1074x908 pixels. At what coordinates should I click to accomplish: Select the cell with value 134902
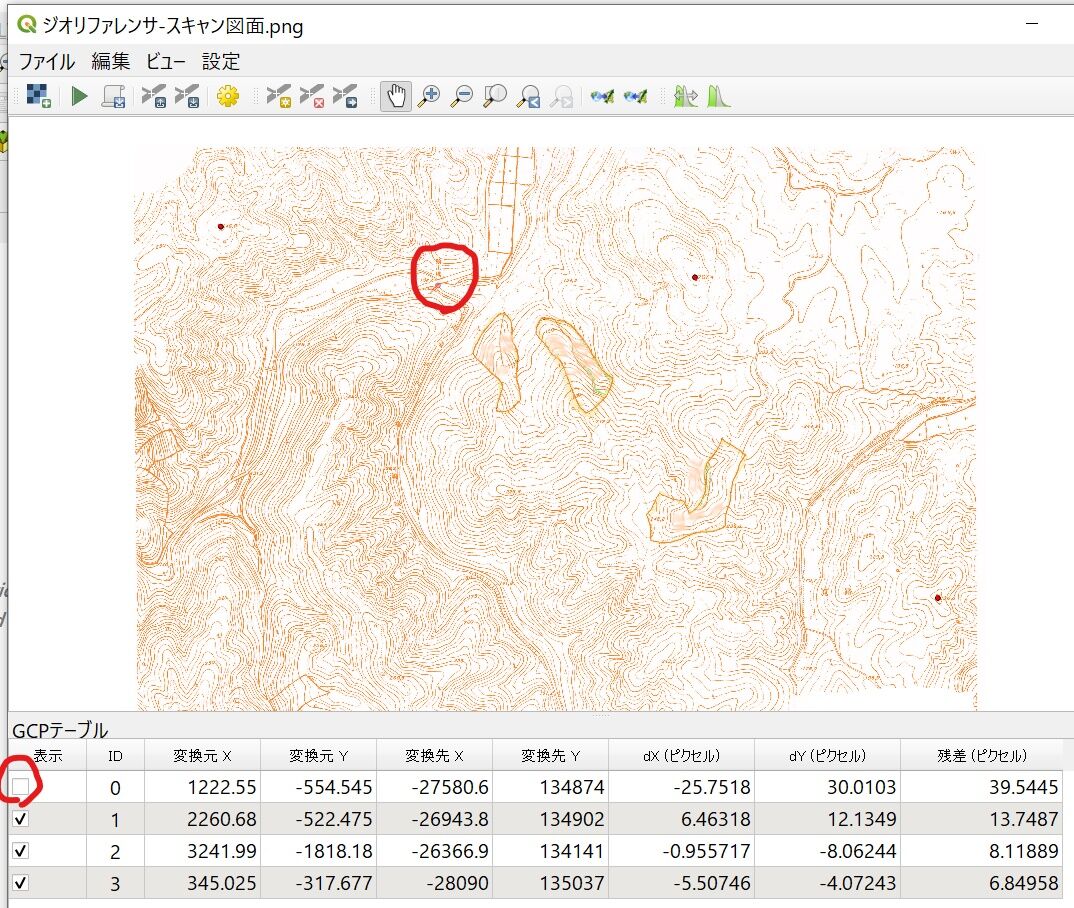(550, 819)
